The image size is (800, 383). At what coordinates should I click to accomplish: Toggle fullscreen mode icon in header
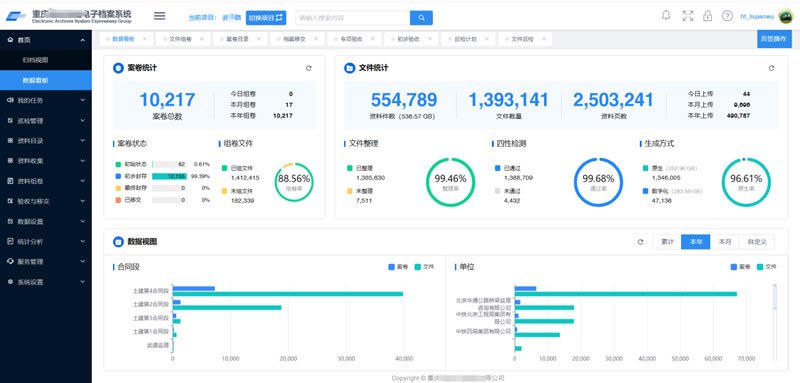pos(688,16)
